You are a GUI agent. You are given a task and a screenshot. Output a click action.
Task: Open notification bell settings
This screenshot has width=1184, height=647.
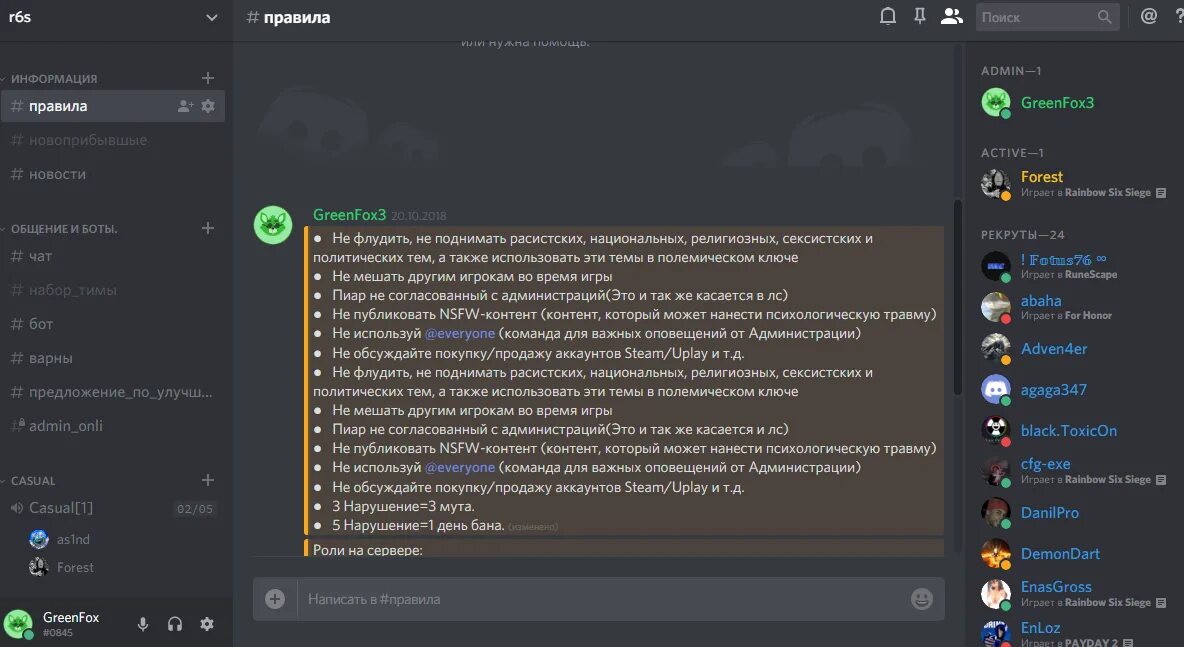[x=888, y=16]
